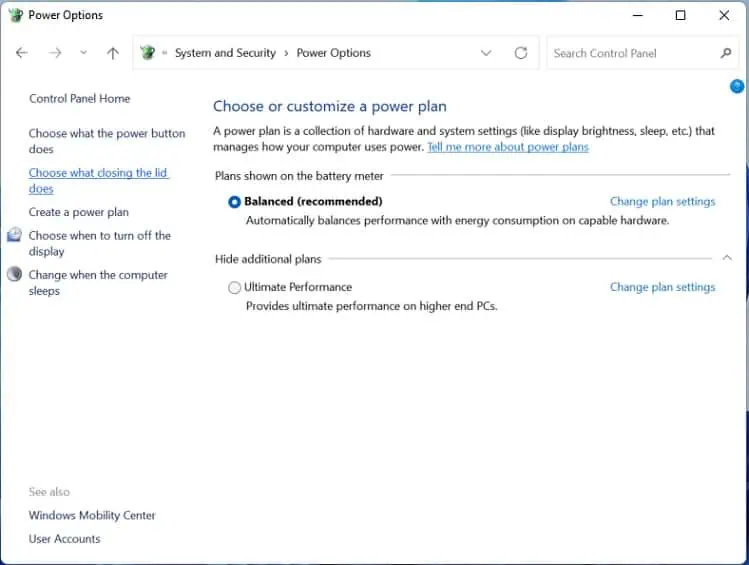
Task: Go to System and Security breadcrumb
Action: click(225, 53)
